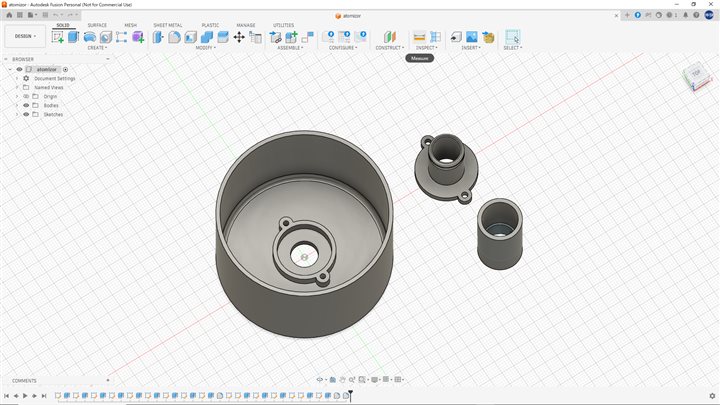This screenshot has width=720, height=405.
Task: Click the purple Create Base Feature icon
Action: 138,37
